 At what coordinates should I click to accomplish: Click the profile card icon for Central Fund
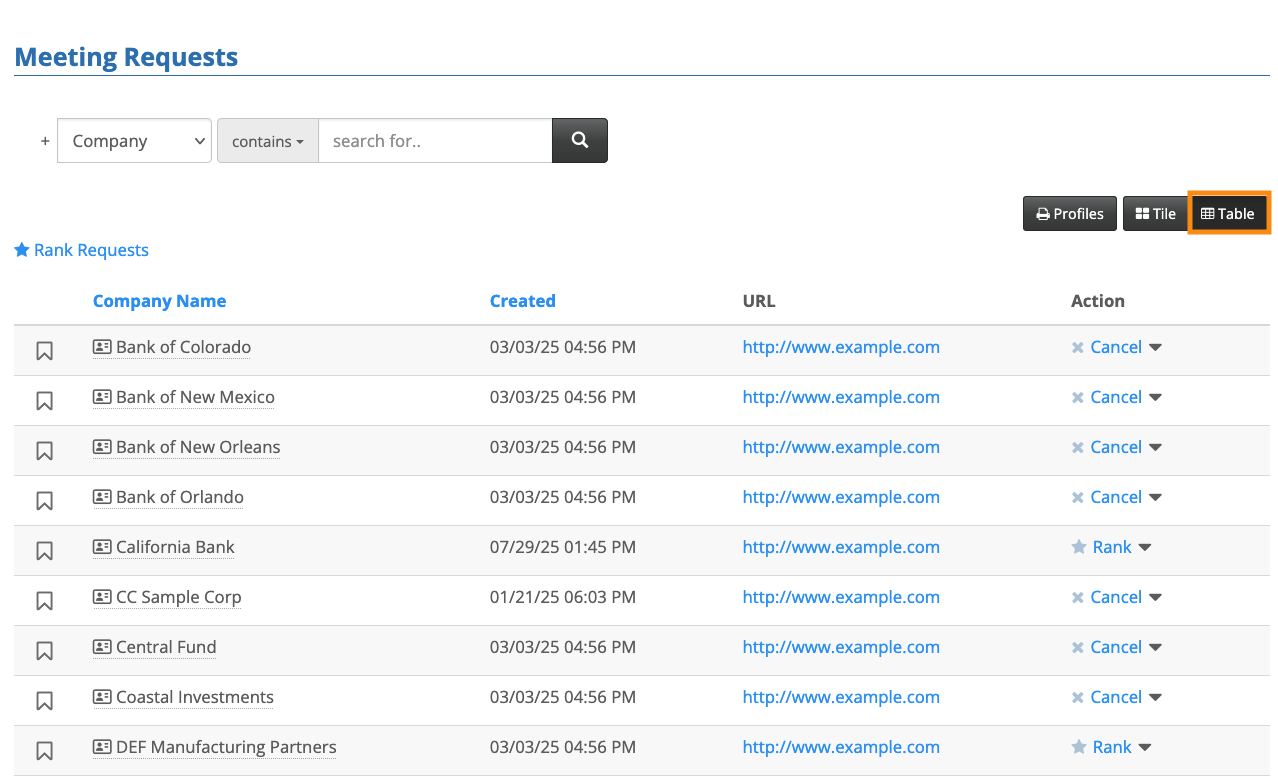[x=102, y=647]
